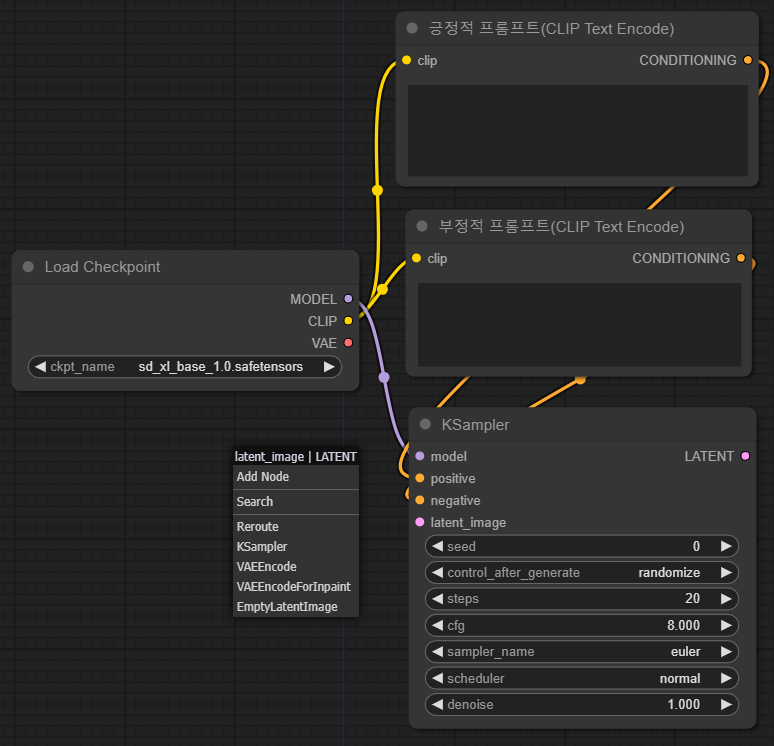Screen dimensions: 774x746
Task: Click the MODEL output socket on Load Checkpoint
Action: [348, 299]
